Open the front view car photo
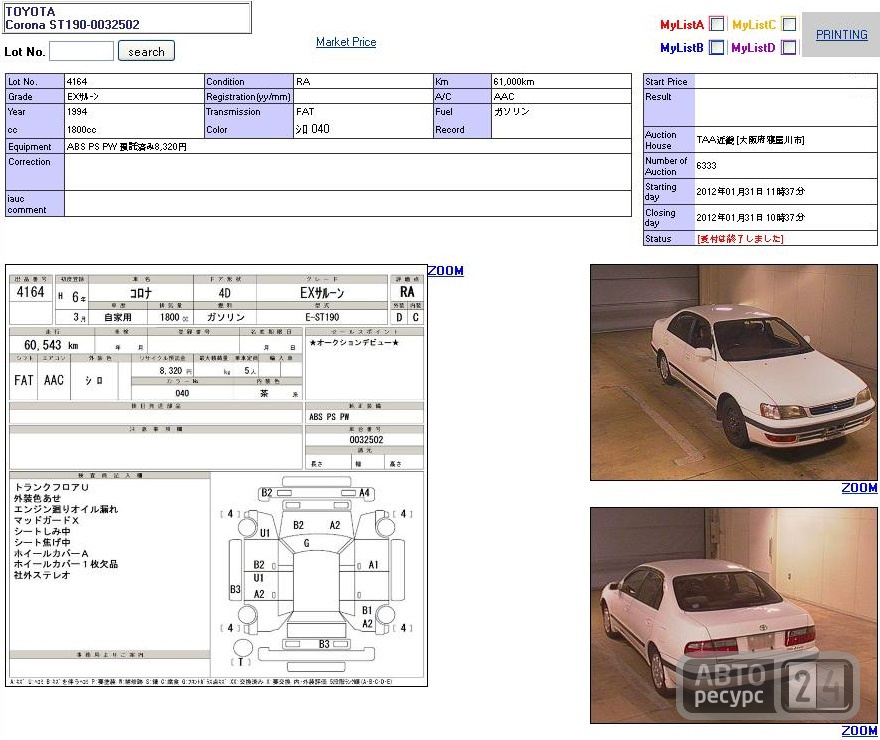Viewport: 880px width, 740px height. point(734,373)
